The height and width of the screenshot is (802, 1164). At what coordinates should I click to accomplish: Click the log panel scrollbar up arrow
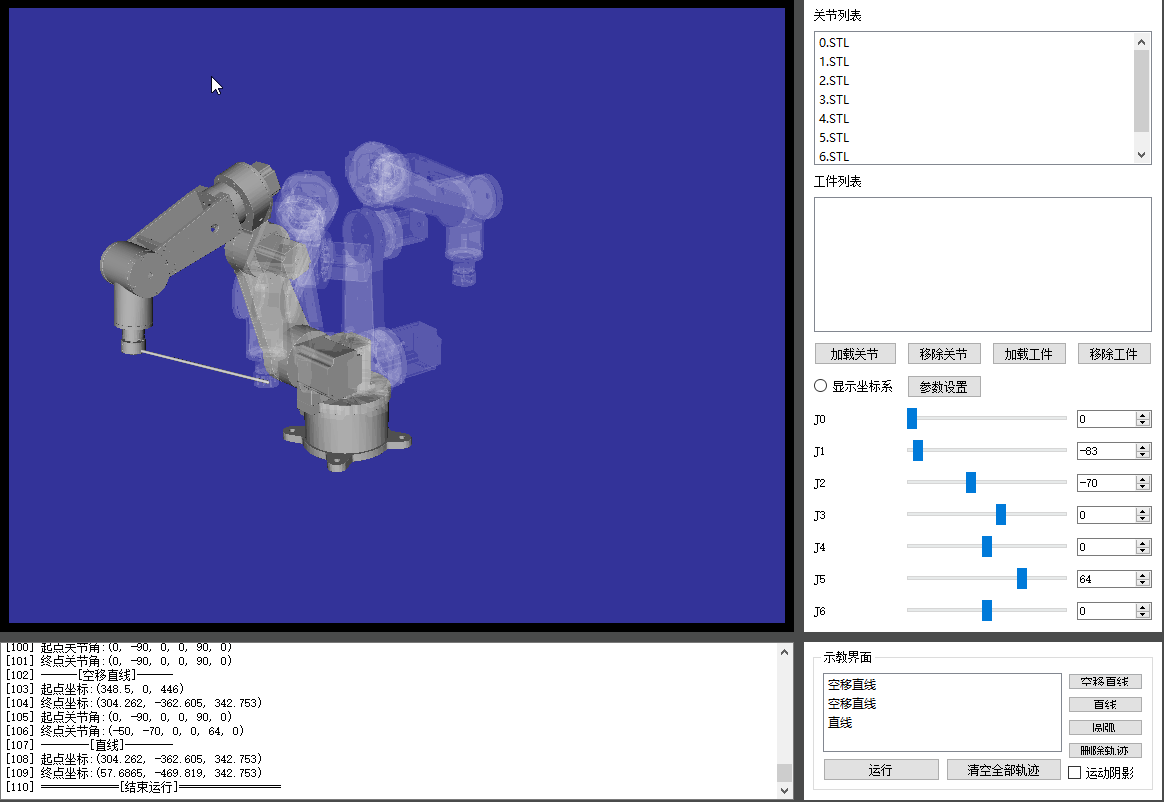(785, 652)
